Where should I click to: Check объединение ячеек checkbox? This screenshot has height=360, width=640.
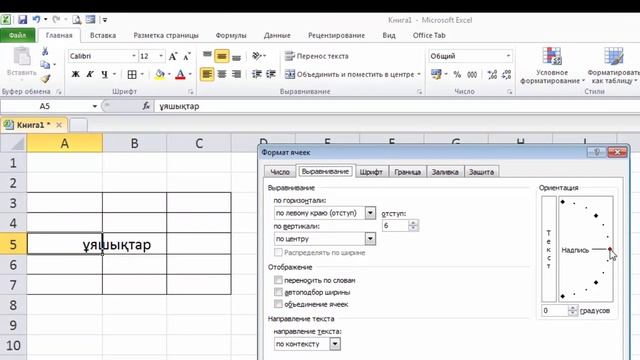(x=278, y=304)
